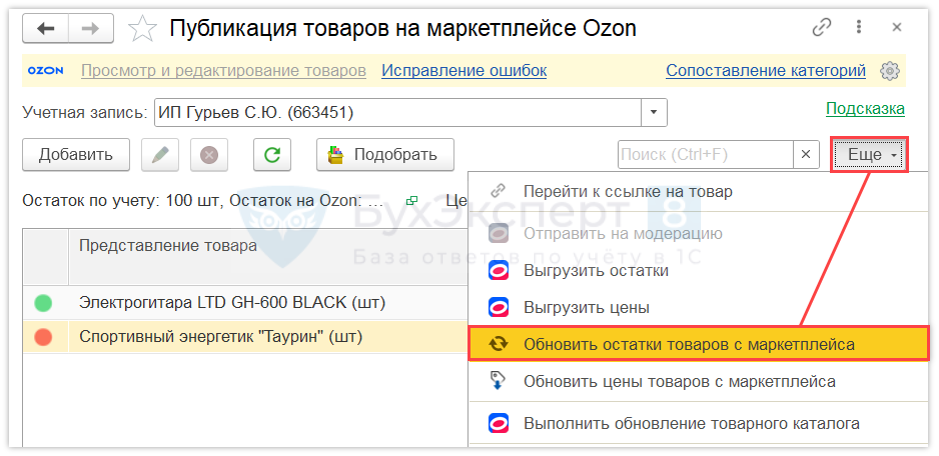Click the Подобрать button
Viewport: 939px width, 456px height.
(385, 155)
